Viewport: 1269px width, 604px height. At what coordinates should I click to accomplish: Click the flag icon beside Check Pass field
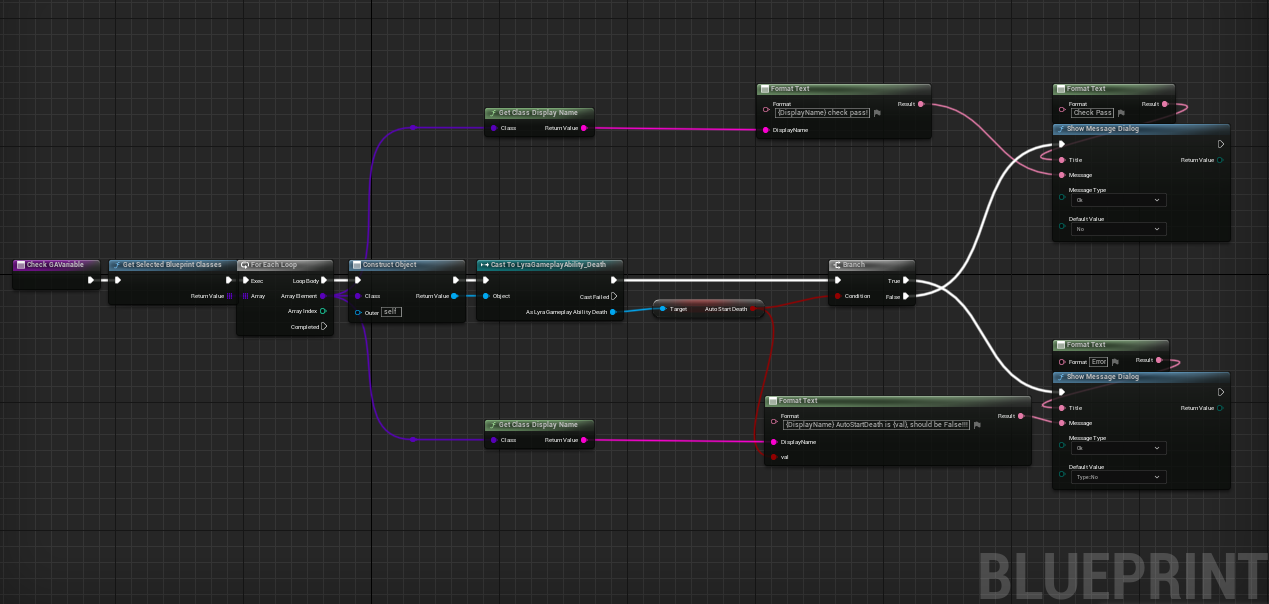click(1122, 113)
